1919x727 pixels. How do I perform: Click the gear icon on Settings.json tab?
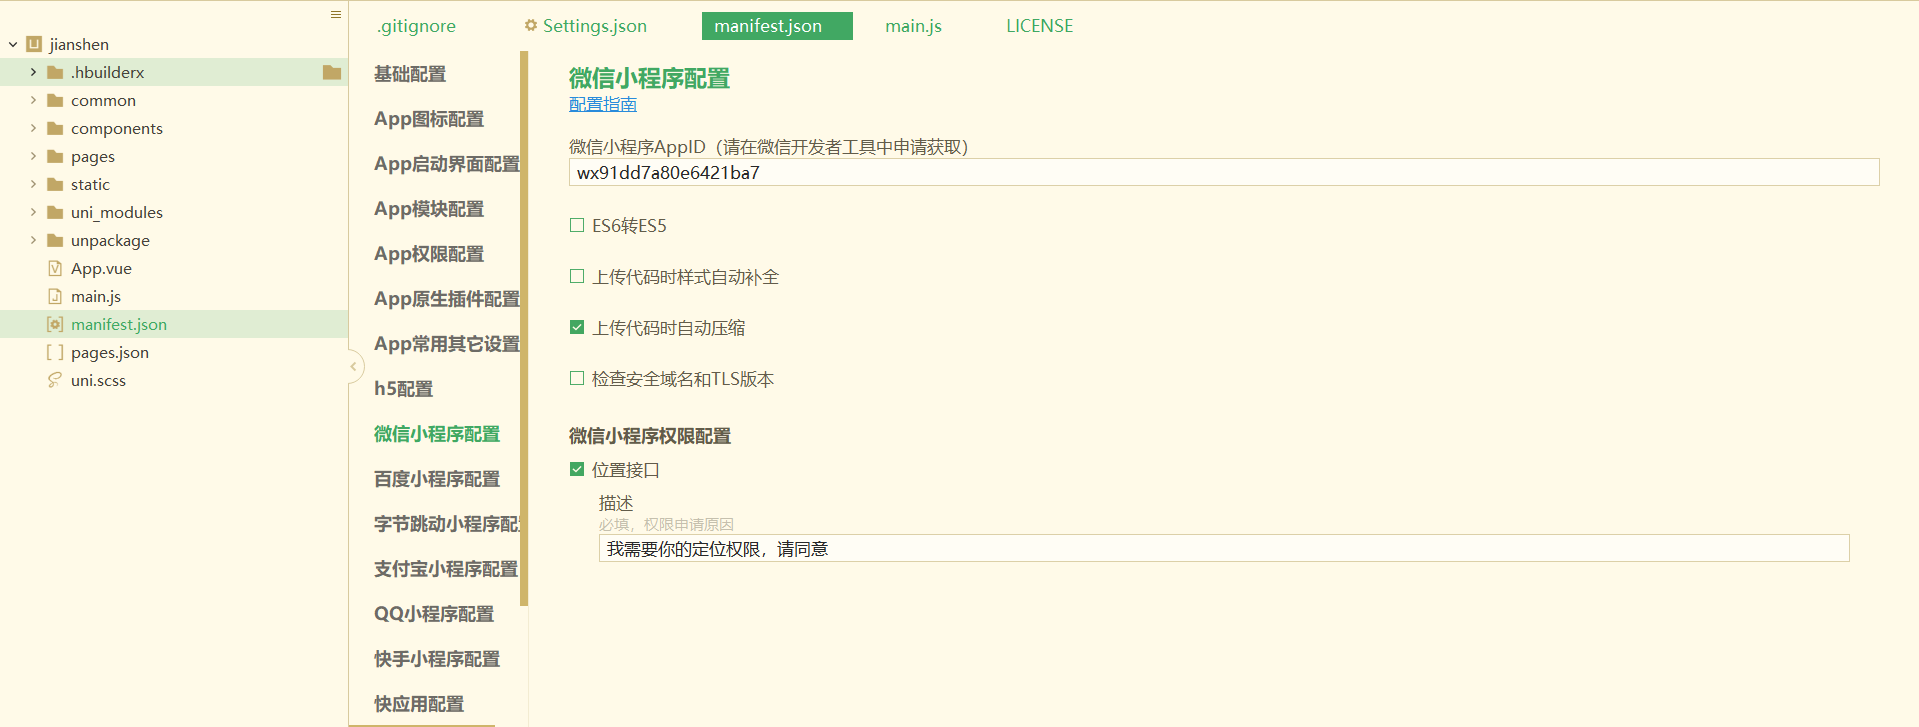tap(531, 26)
